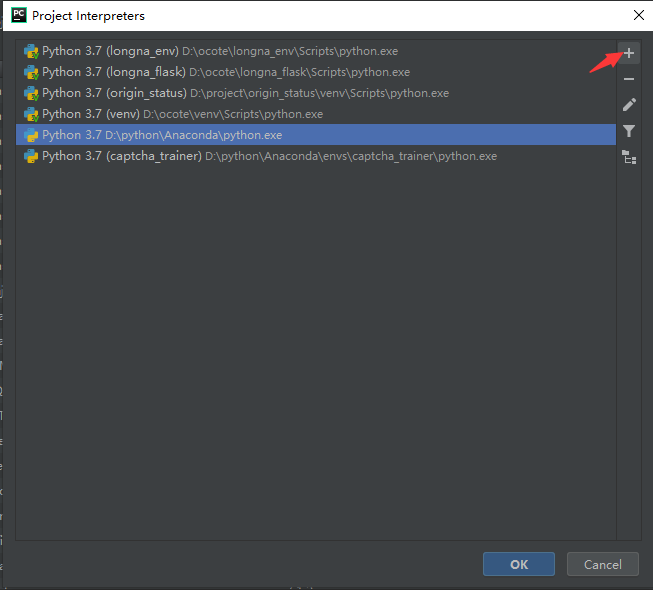Viewport: 653px width, 590px height.
Task: Select Python 3.7 (longna_flask) interpreter
Action: click(200, 72)
